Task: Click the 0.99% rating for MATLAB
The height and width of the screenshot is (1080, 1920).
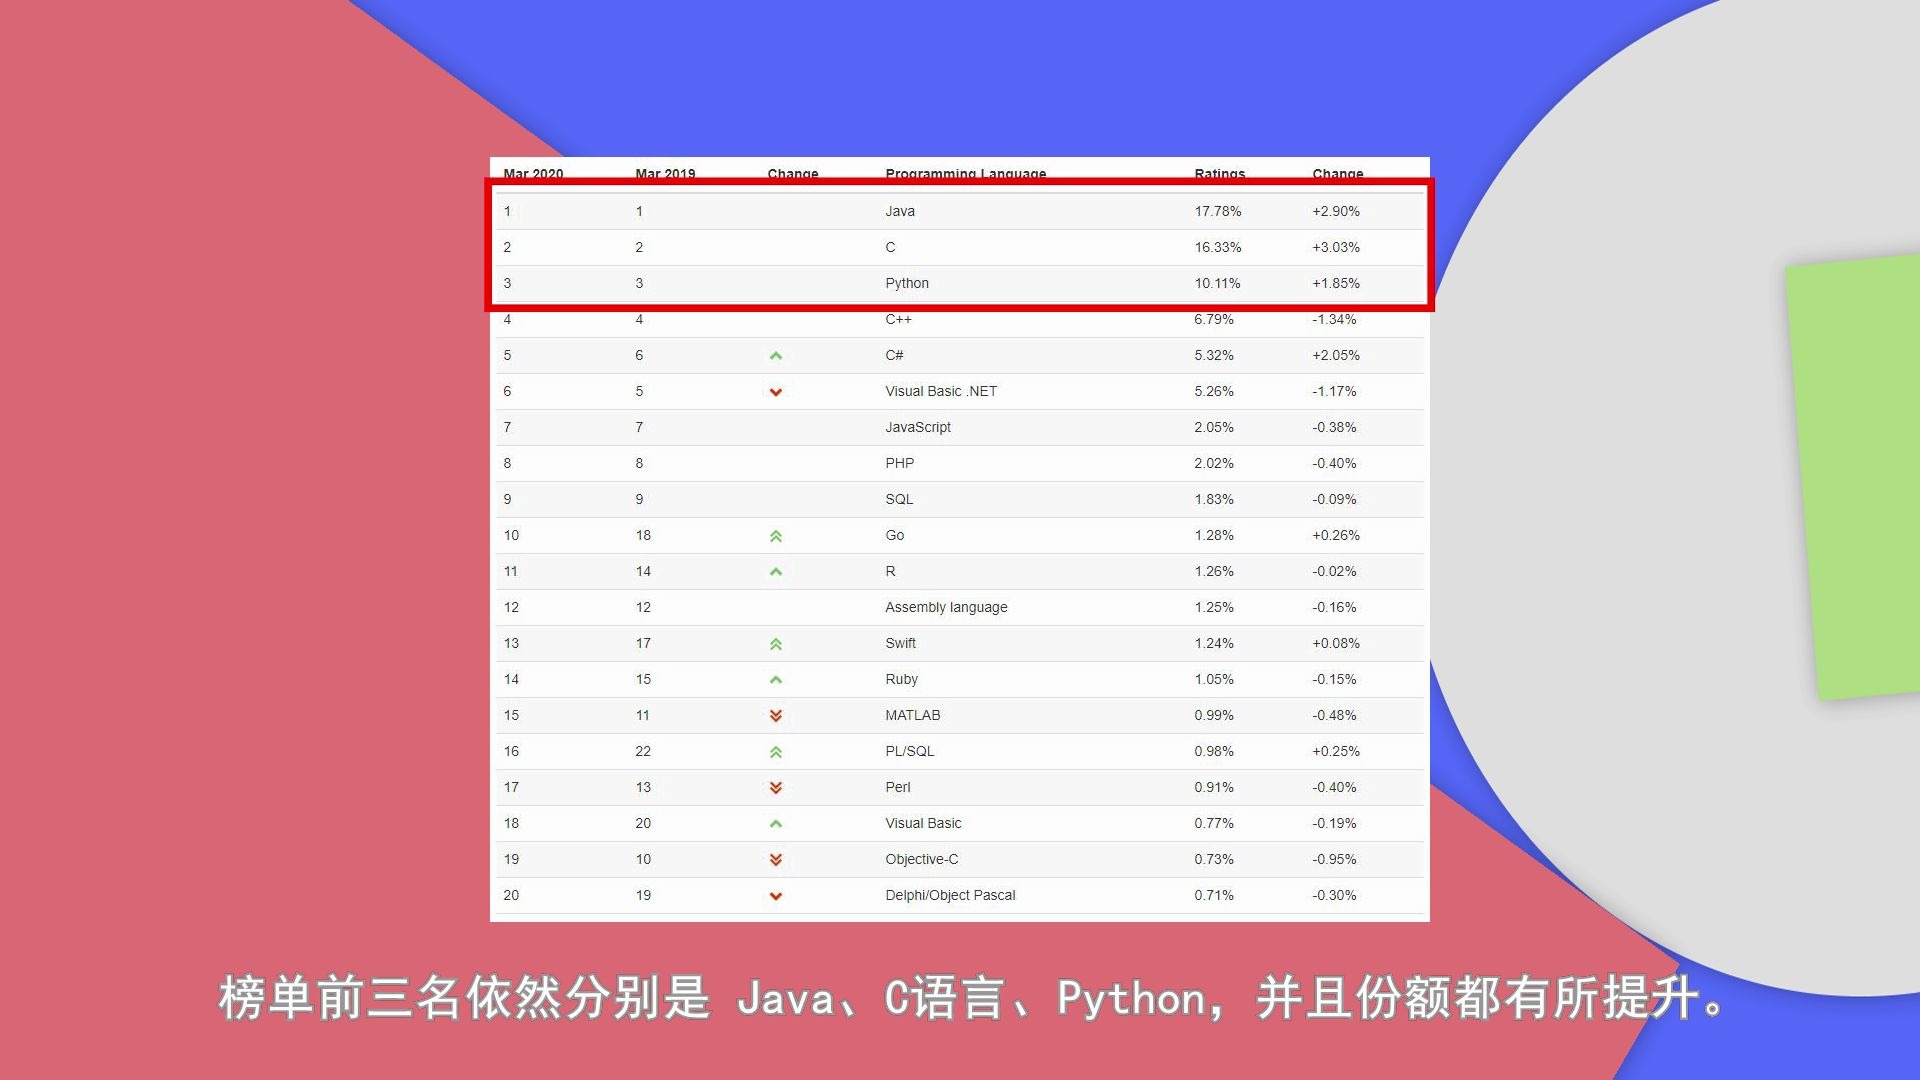Action: click(x=1214, y=715)
